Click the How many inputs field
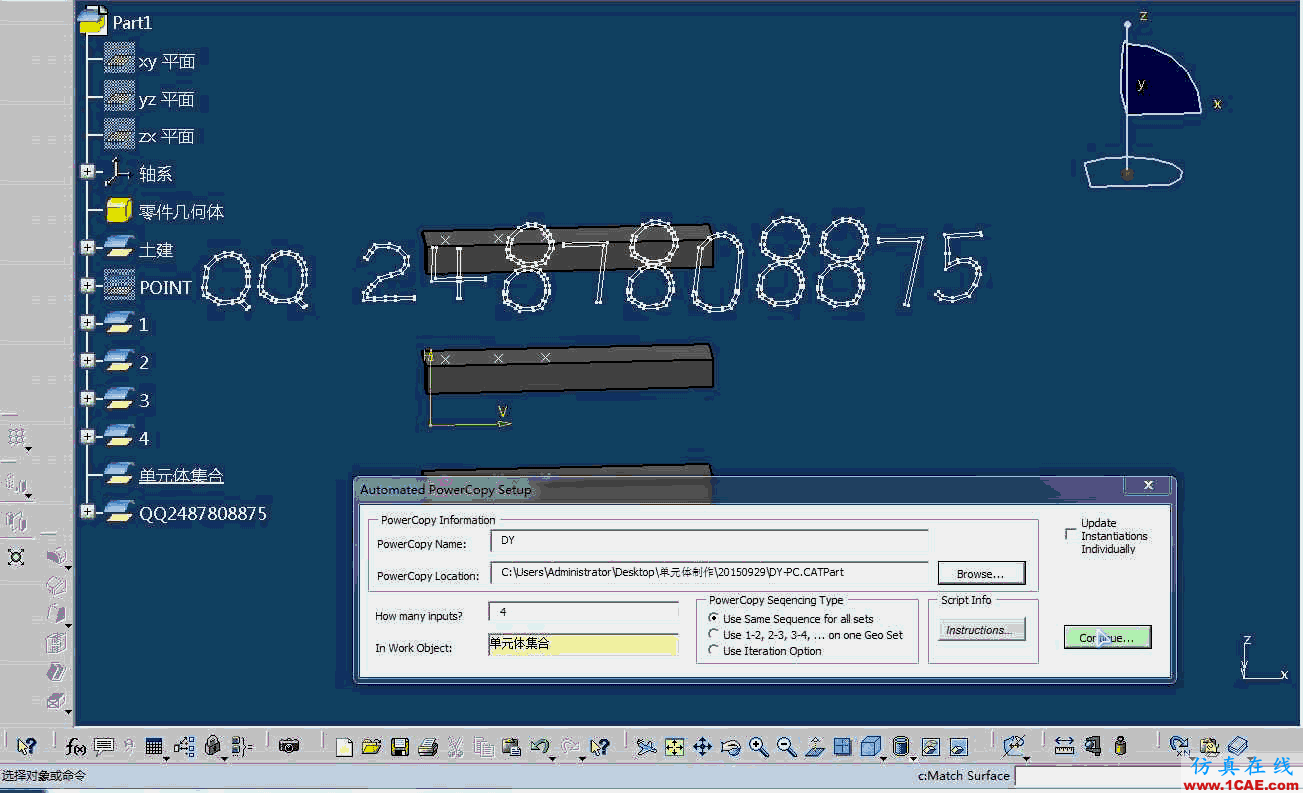 [583, 611]
